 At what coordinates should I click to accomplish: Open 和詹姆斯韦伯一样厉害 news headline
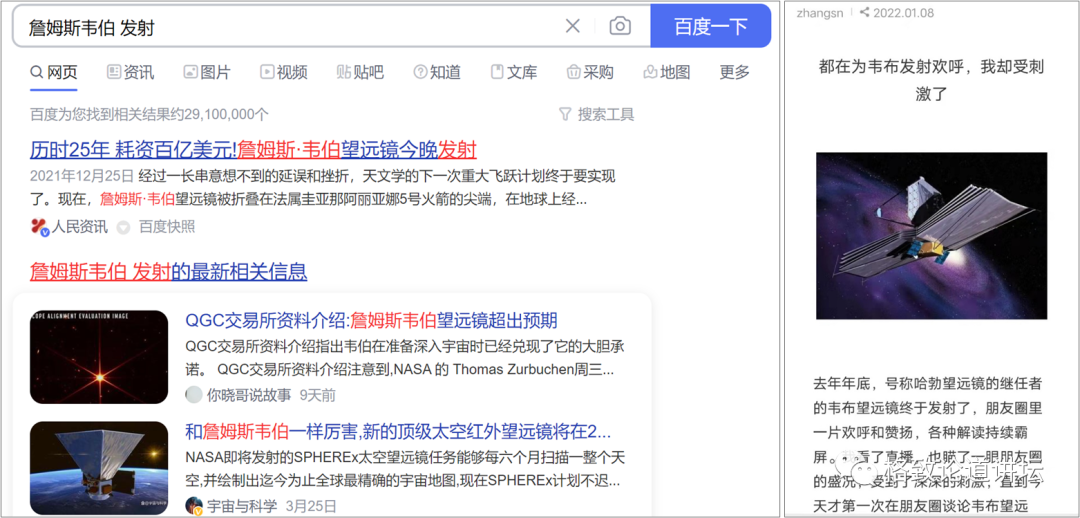[x=398, y=432]
